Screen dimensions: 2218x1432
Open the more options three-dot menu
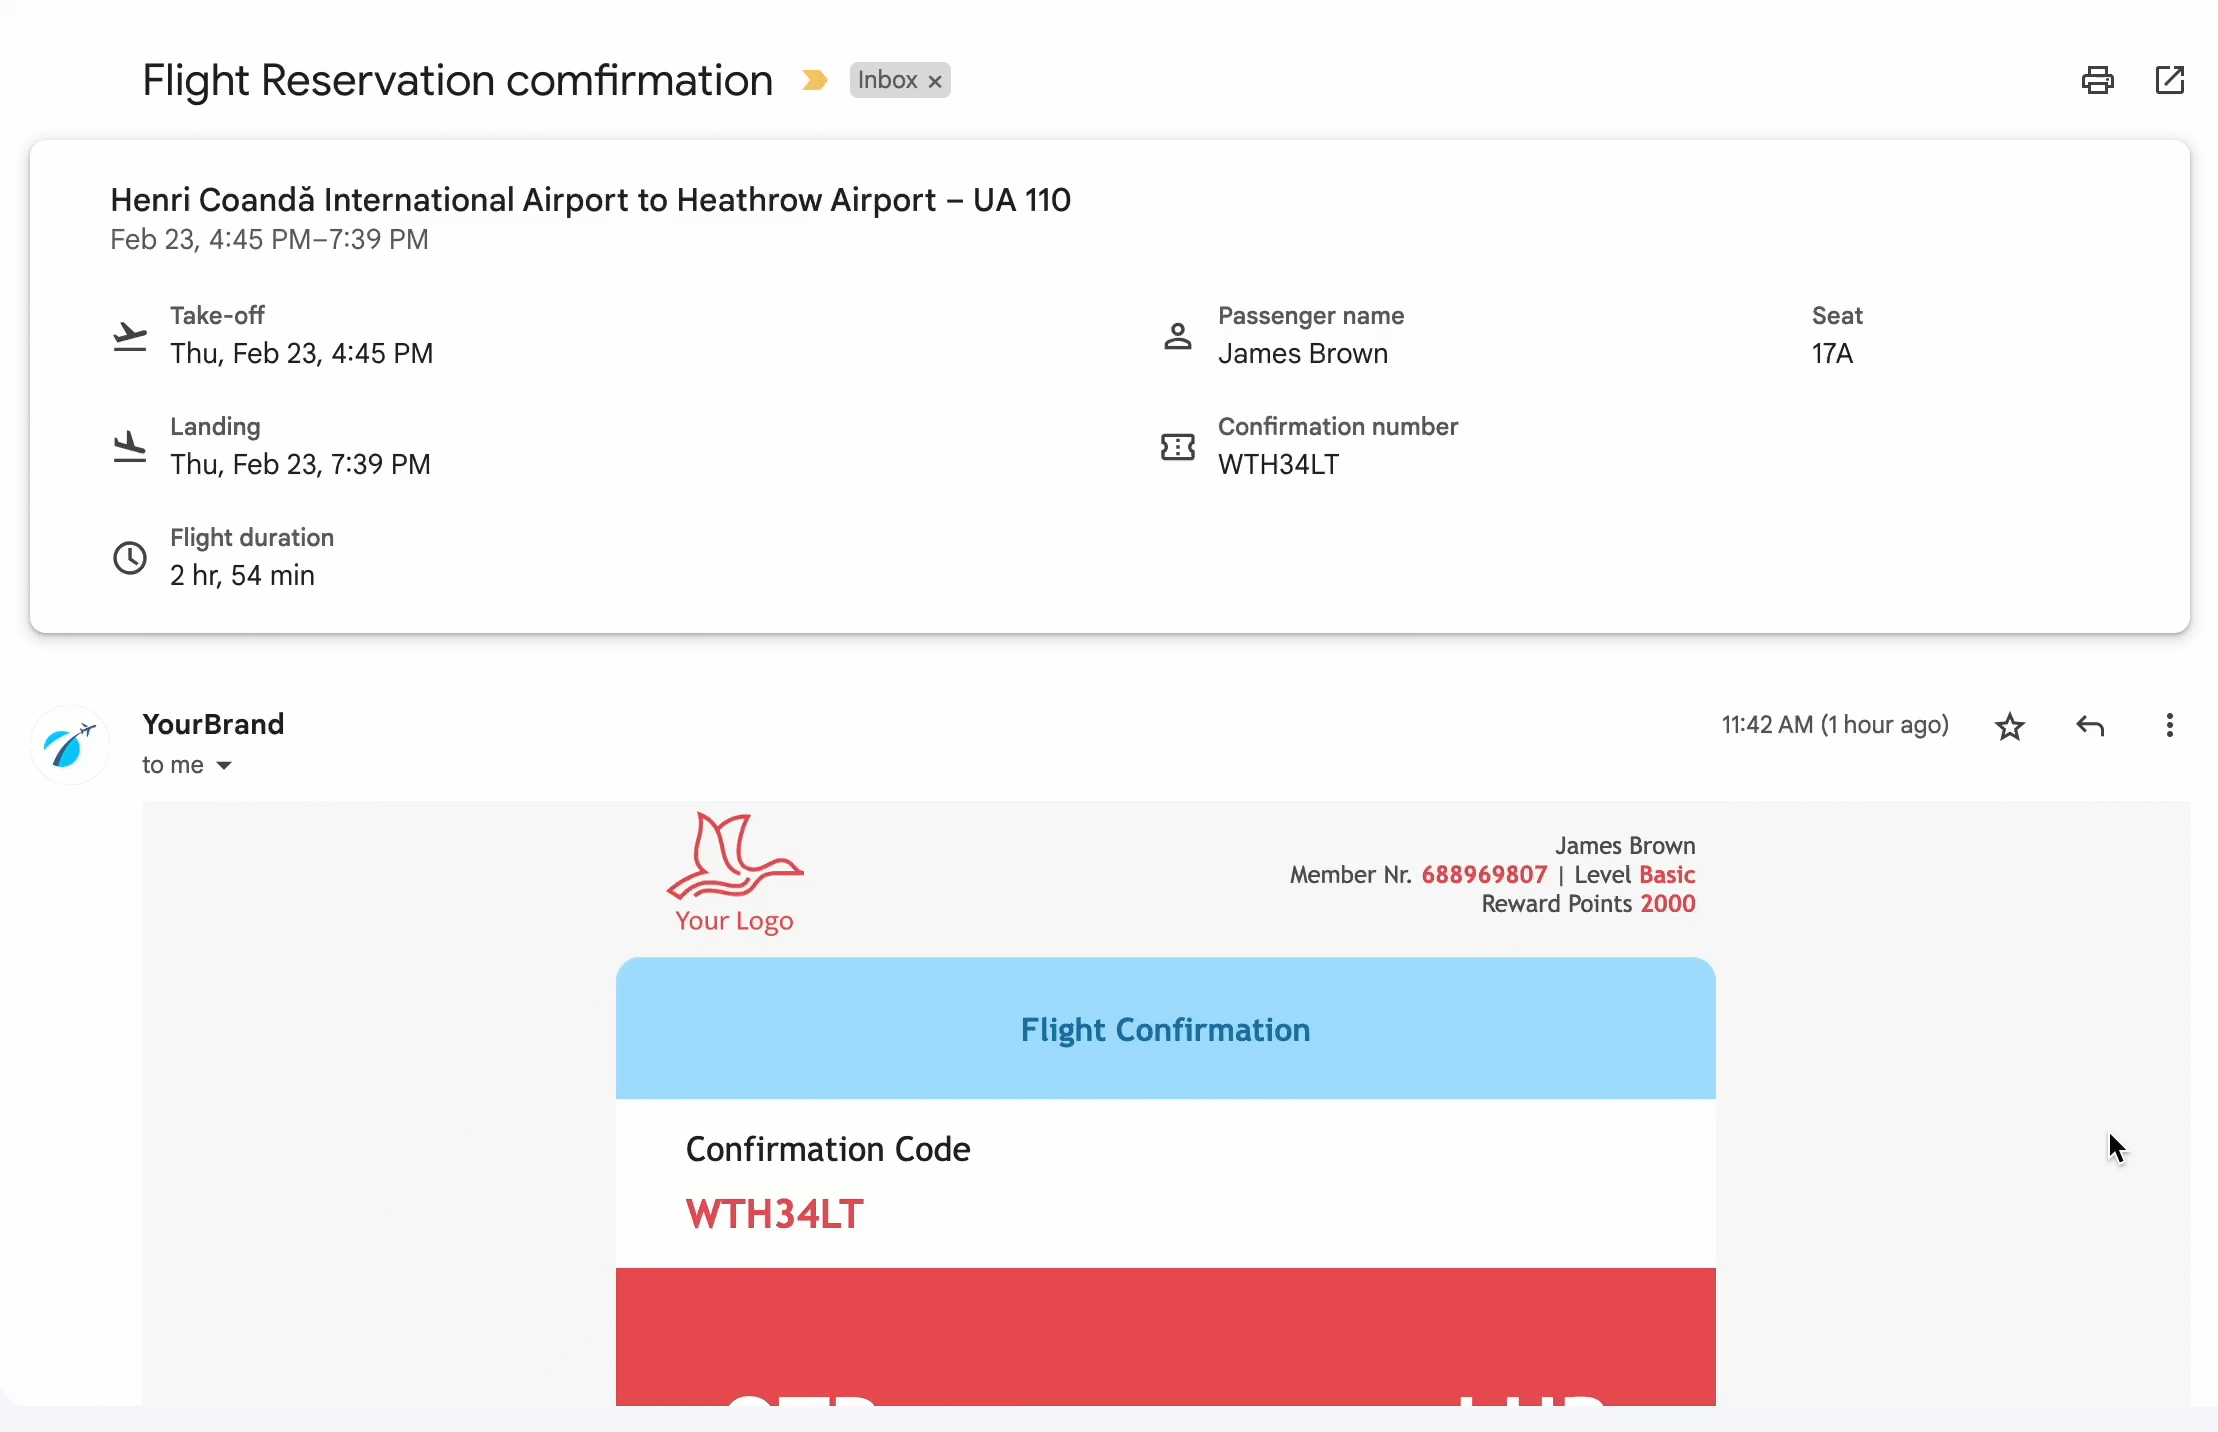(2168, 725)
